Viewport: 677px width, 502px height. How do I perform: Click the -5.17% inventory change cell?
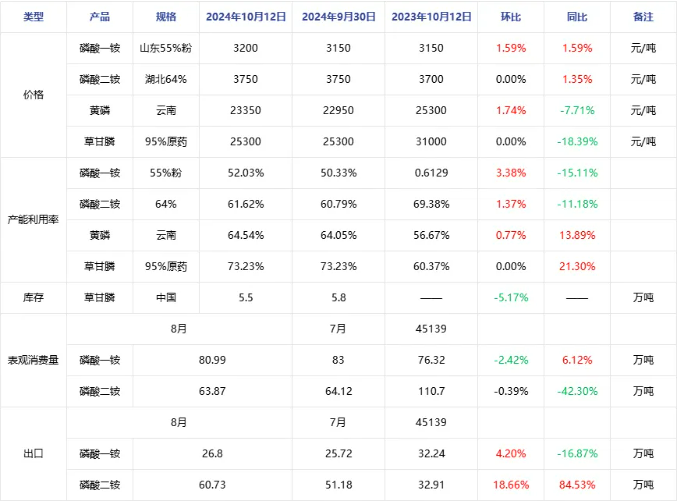(x=511, y=298)
